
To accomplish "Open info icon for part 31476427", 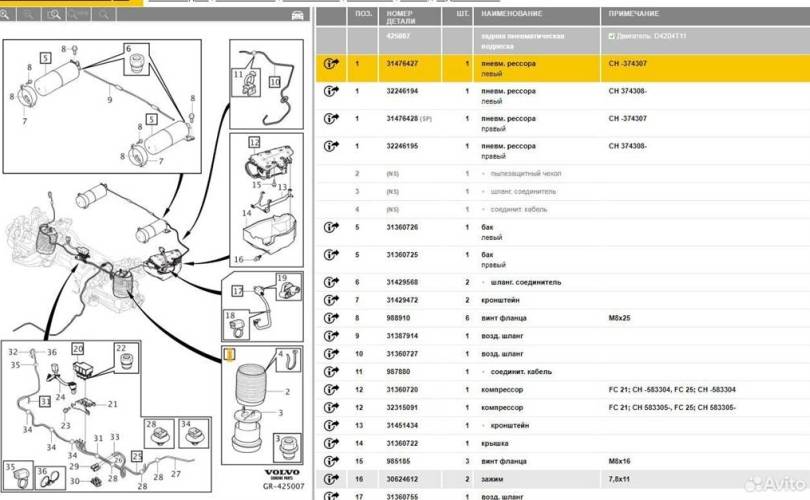I will 331,64.
